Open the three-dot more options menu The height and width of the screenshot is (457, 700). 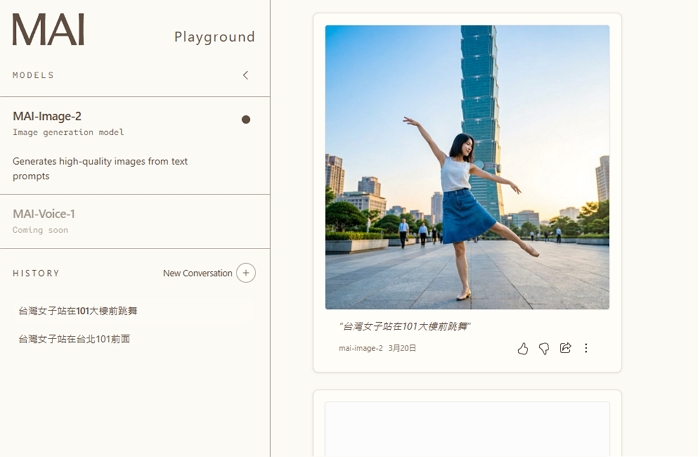tap(586, 348)
